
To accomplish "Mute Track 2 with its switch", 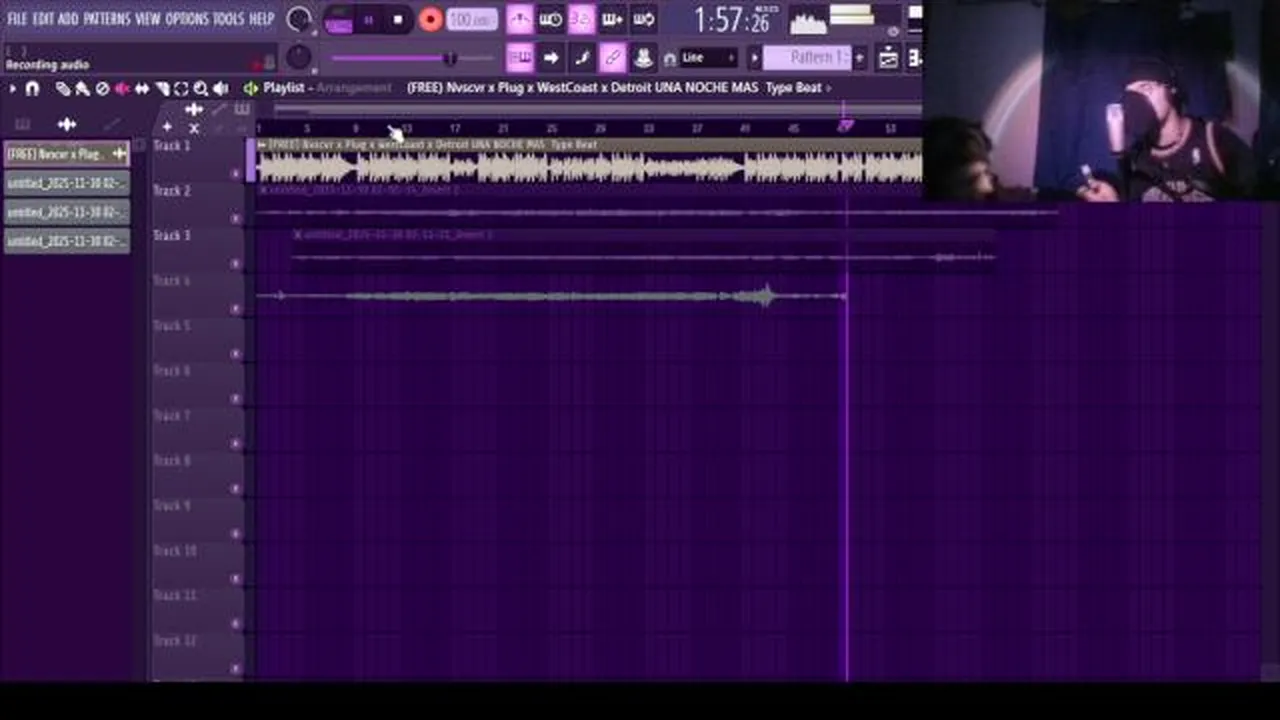I will click(x=236, y=219).
